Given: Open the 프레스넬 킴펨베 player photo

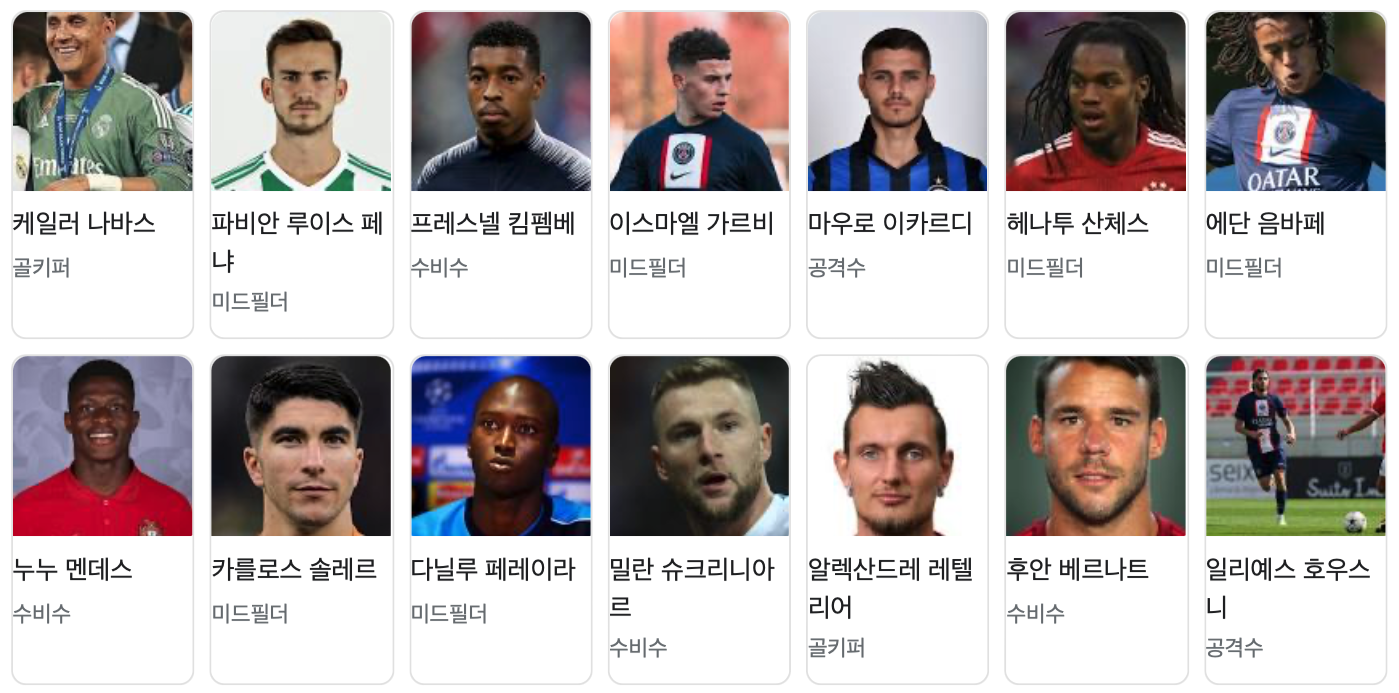Looking at the screenshot, I should pyautogui.click(x=501, y=101).
